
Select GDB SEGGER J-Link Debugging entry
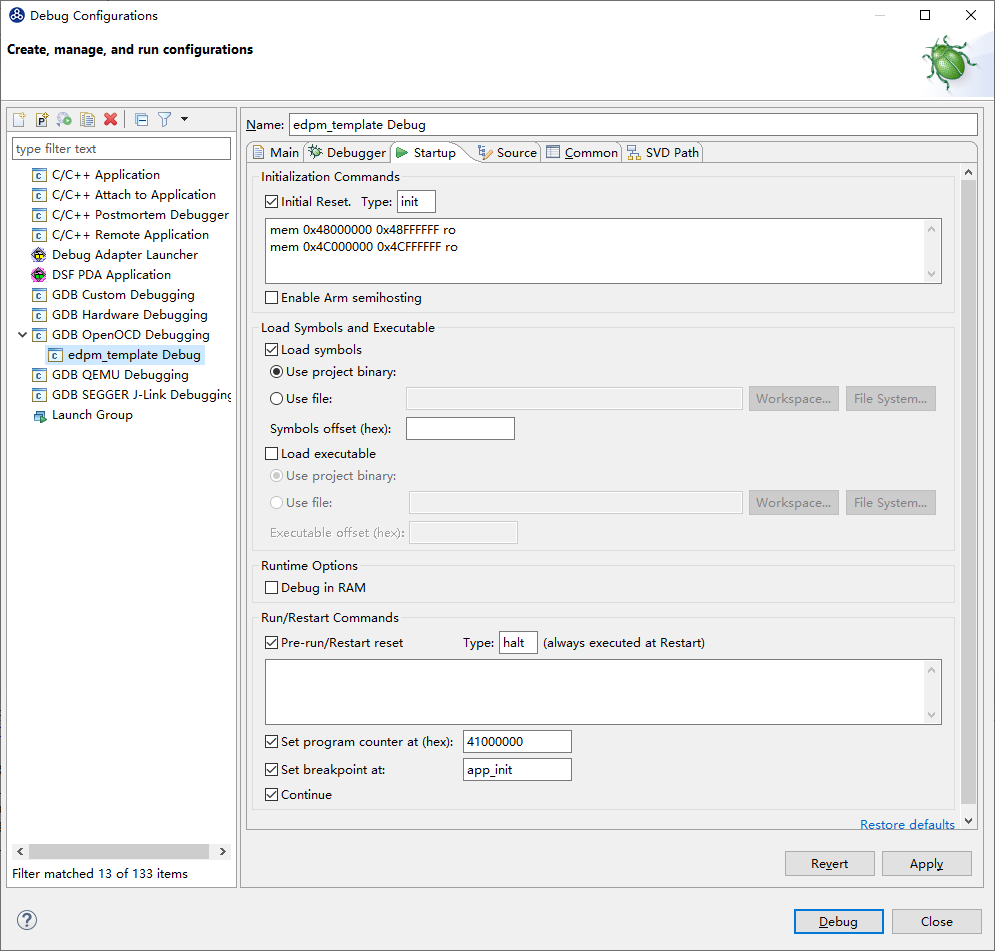pos(142,395)
